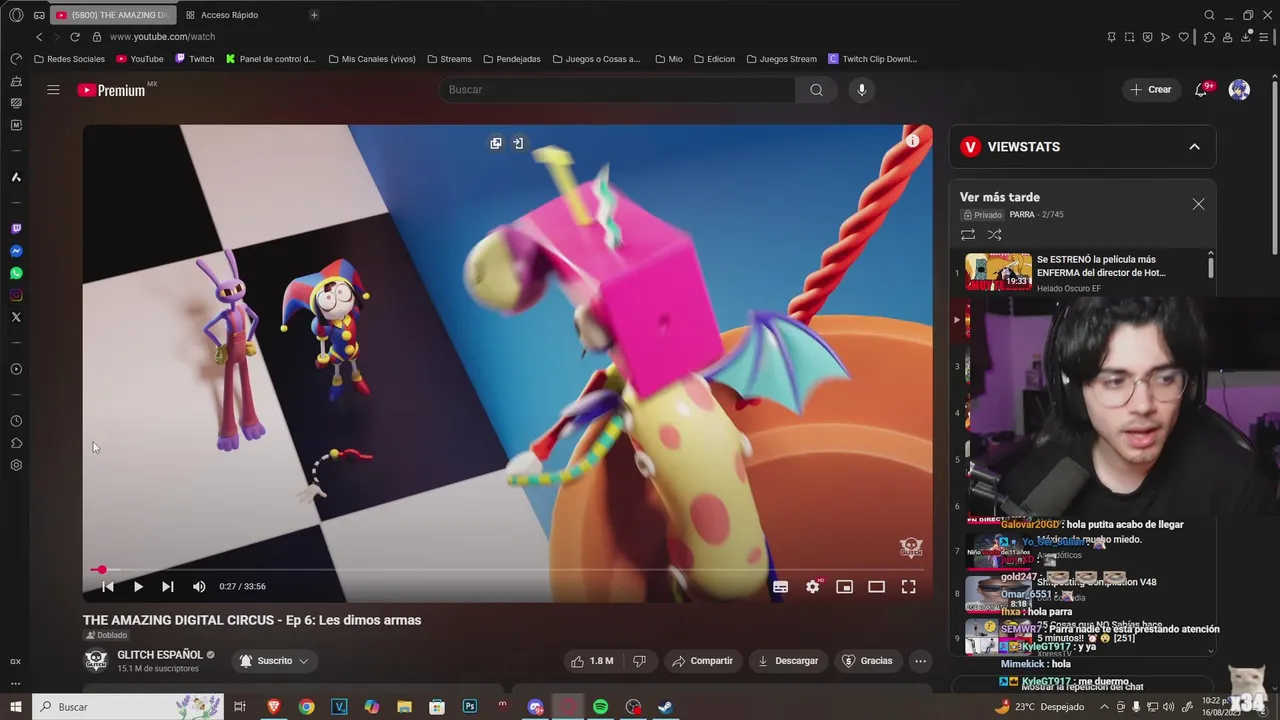Image resolution: width=1280 pixels, height=720 pixels.
Task: Share the video via Compartir
Action: tap(702, 661)
